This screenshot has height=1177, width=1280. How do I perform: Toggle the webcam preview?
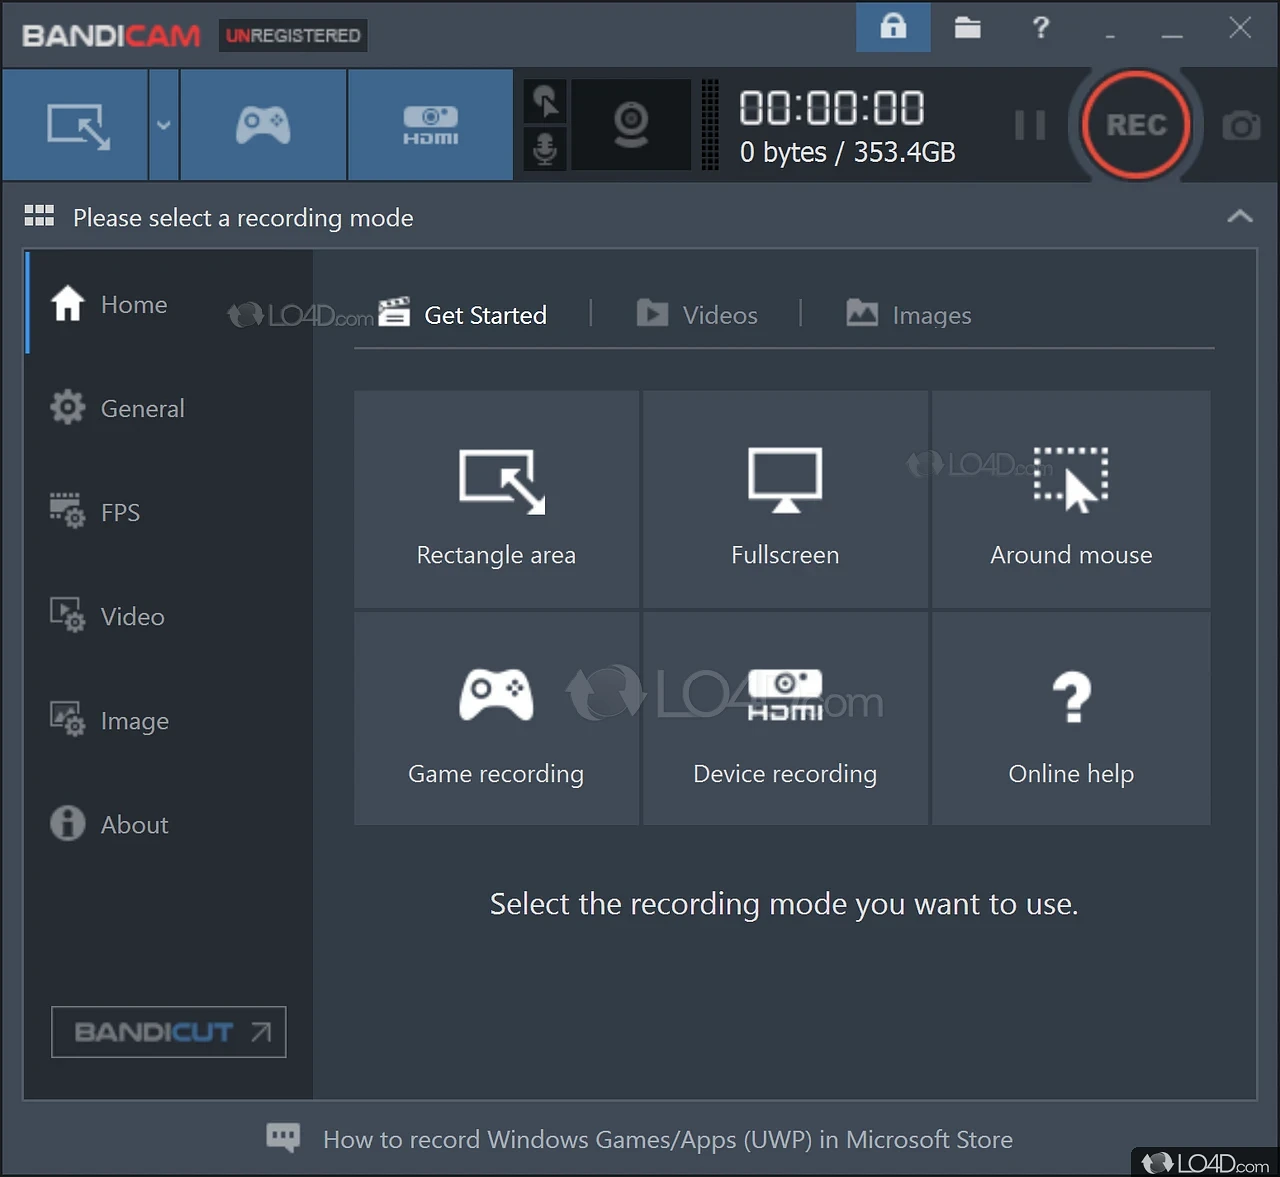click(x=630, y=124)
